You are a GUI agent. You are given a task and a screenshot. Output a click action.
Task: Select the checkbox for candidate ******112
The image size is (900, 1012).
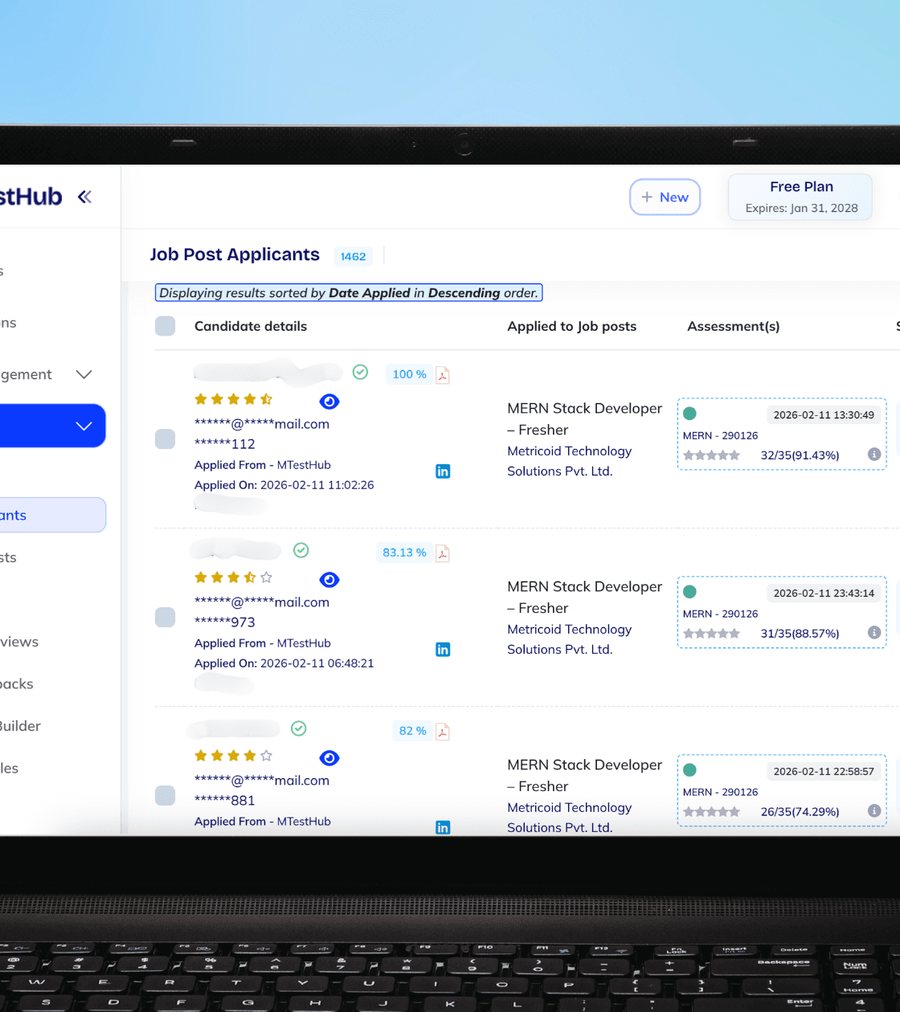165,439
